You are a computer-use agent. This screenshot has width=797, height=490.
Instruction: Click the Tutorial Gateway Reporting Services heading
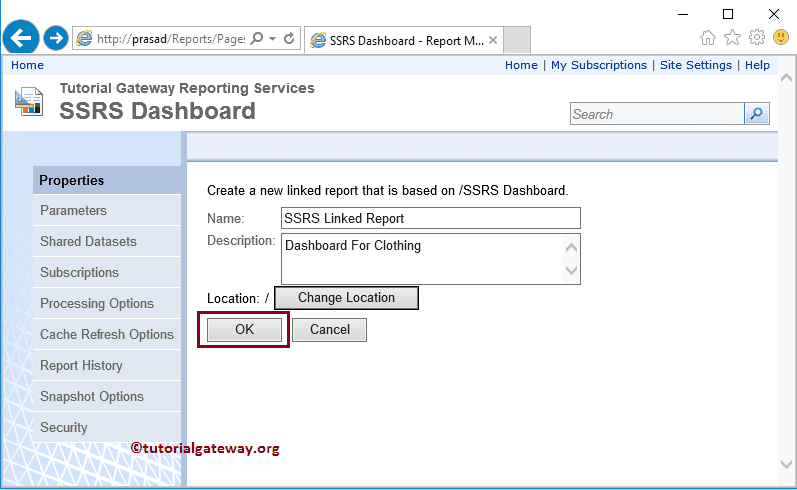coord(187,88)
